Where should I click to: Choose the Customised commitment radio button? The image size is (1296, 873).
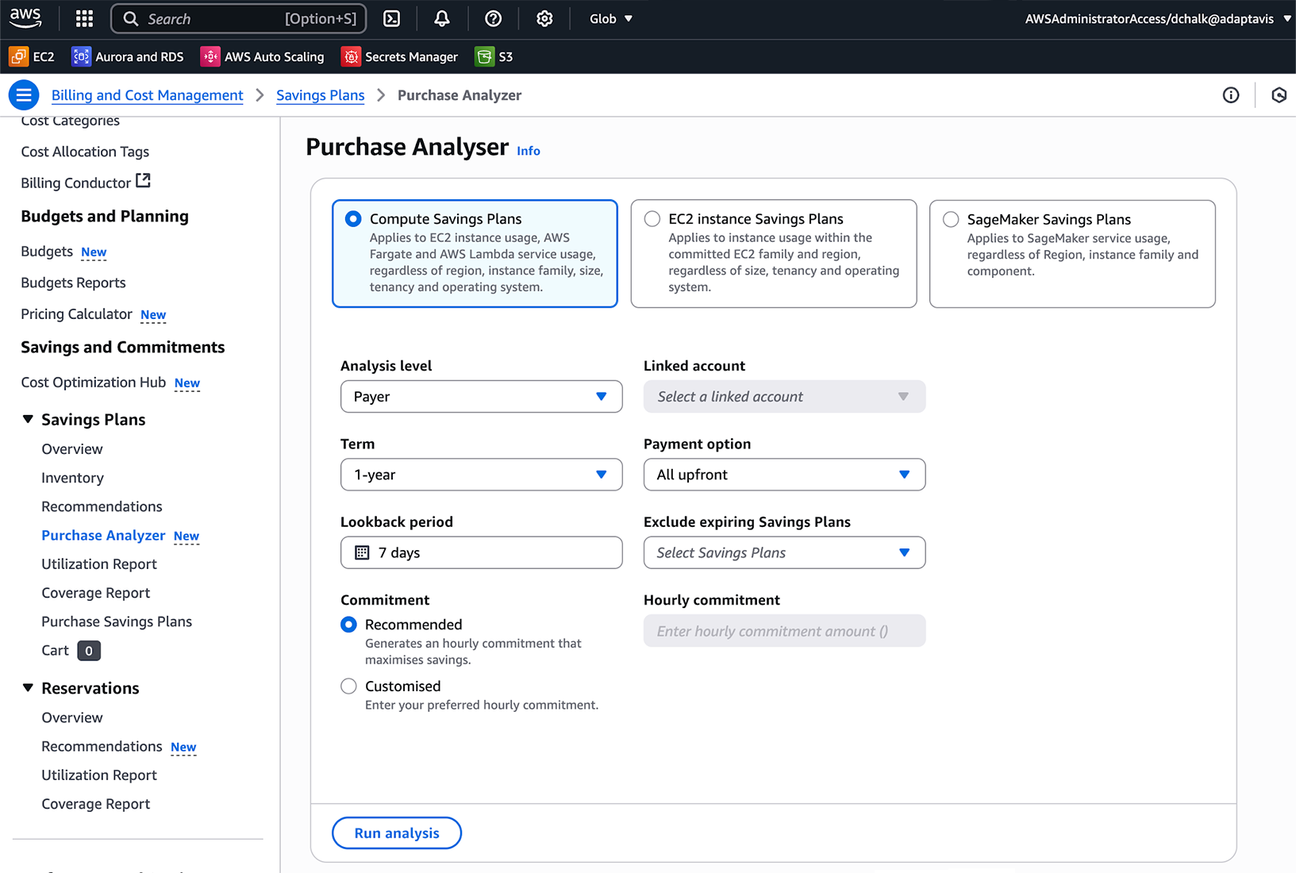tap(348, 686)
